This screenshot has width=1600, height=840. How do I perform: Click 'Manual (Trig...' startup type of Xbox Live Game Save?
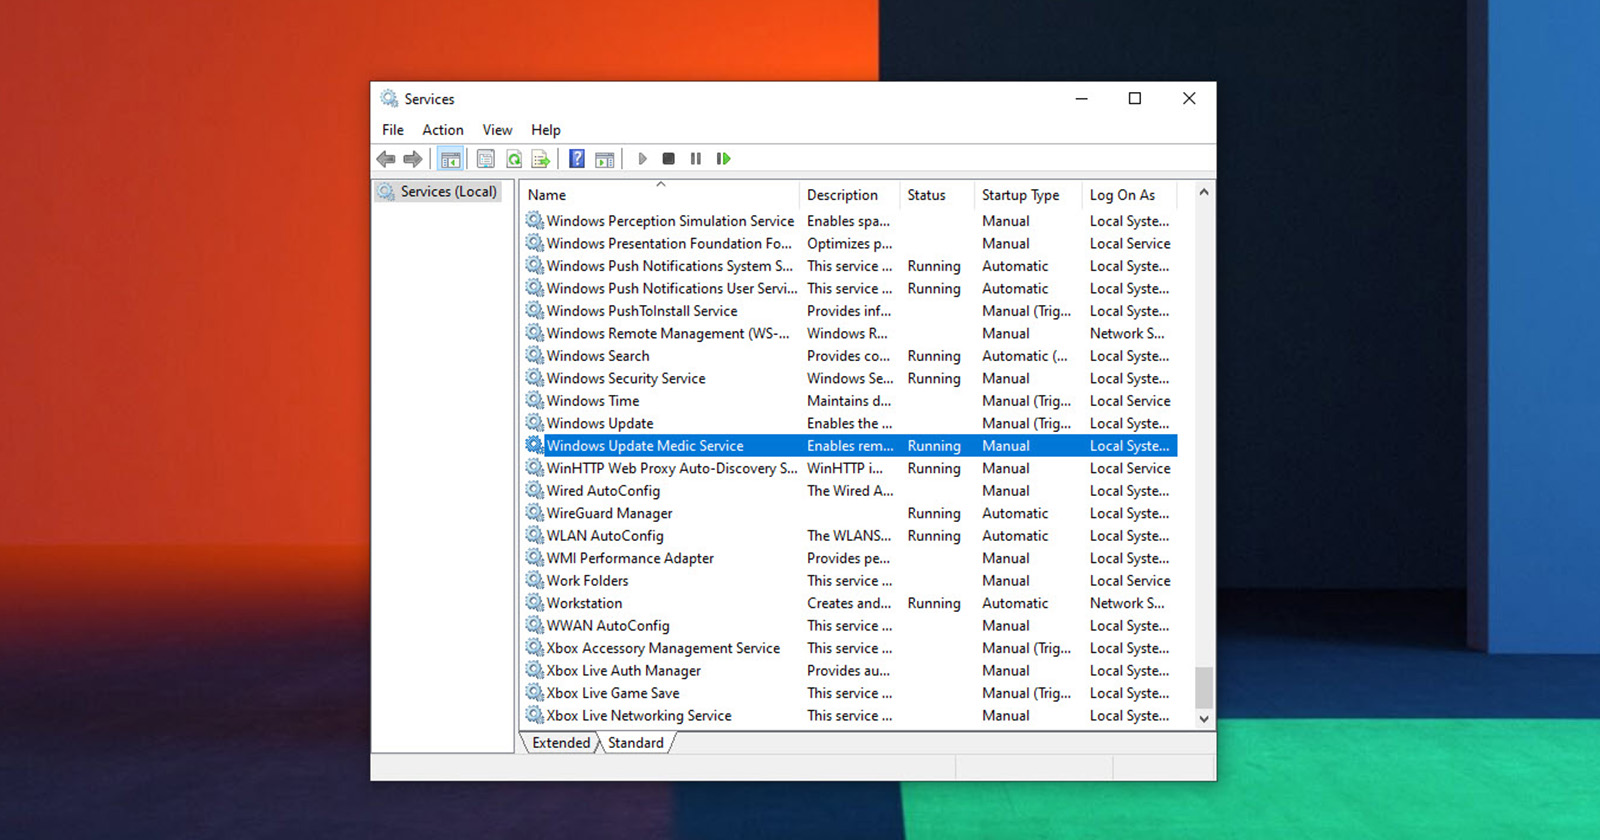tap(1026, 693)
